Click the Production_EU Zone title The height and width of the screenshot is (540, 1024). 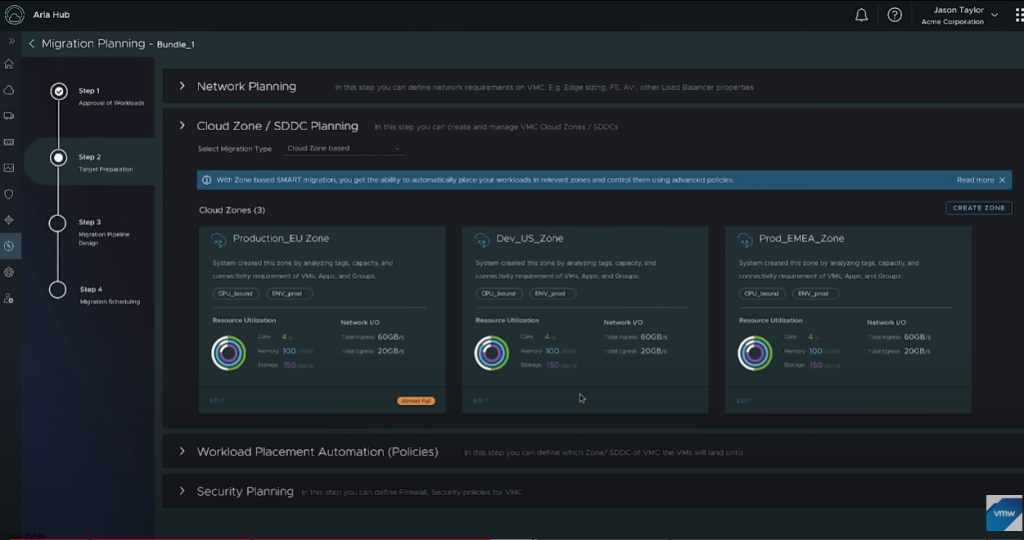pyautogui.click(x=281, y=238)
